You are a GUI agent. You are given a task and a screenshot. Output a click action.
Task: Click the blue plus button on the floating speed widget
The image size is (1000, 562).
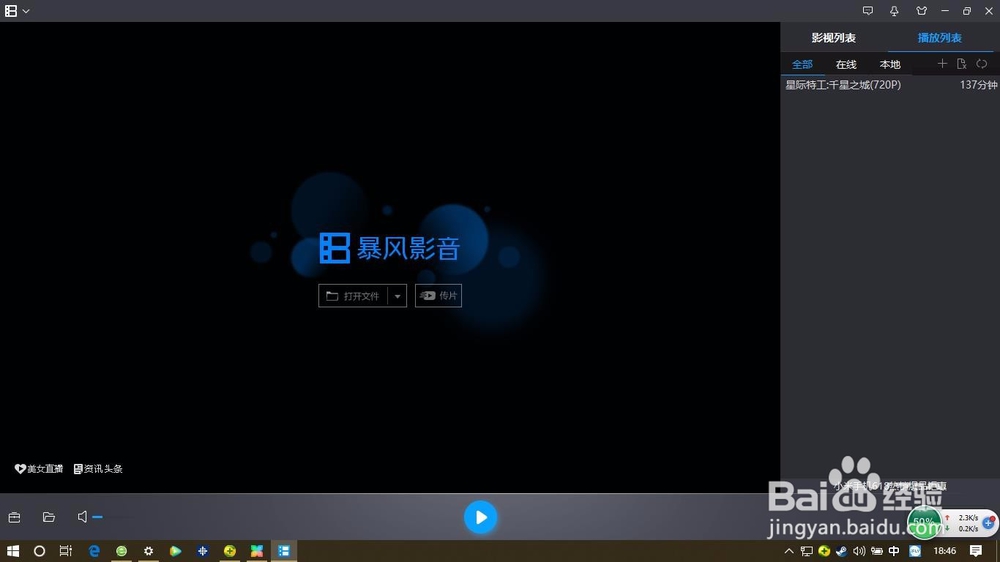click(x=989, y=523)
